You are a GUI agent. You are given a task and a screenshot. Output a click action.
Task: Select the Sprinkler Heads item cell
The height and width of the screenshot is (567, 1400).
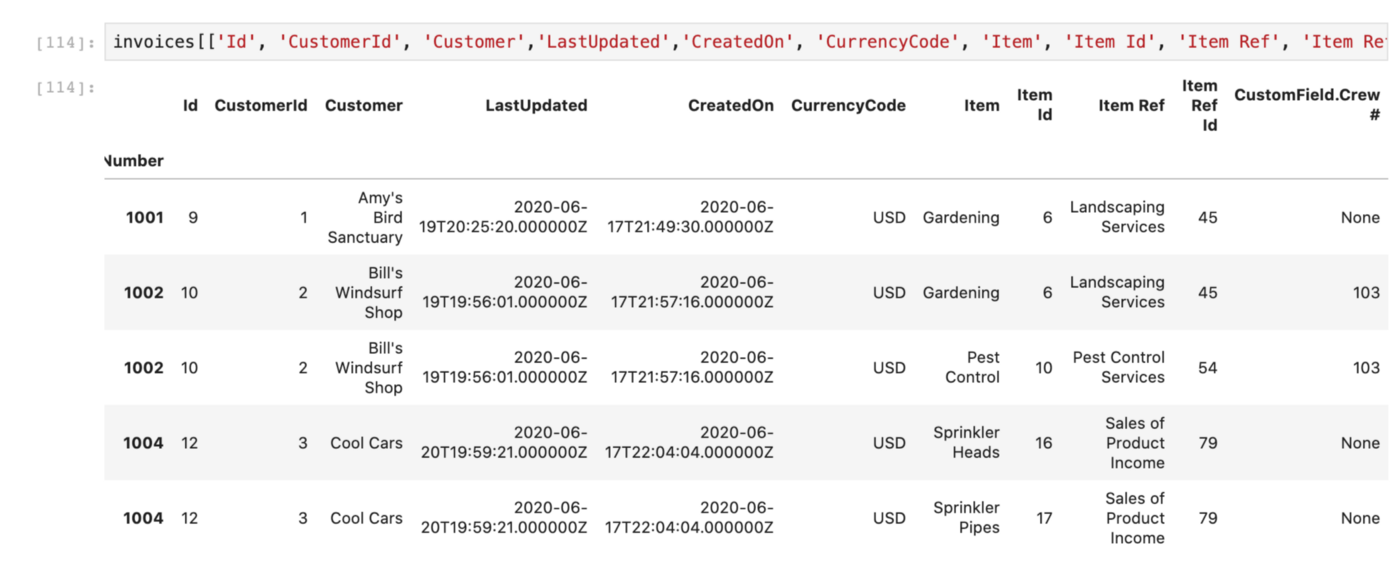(966, 442)
